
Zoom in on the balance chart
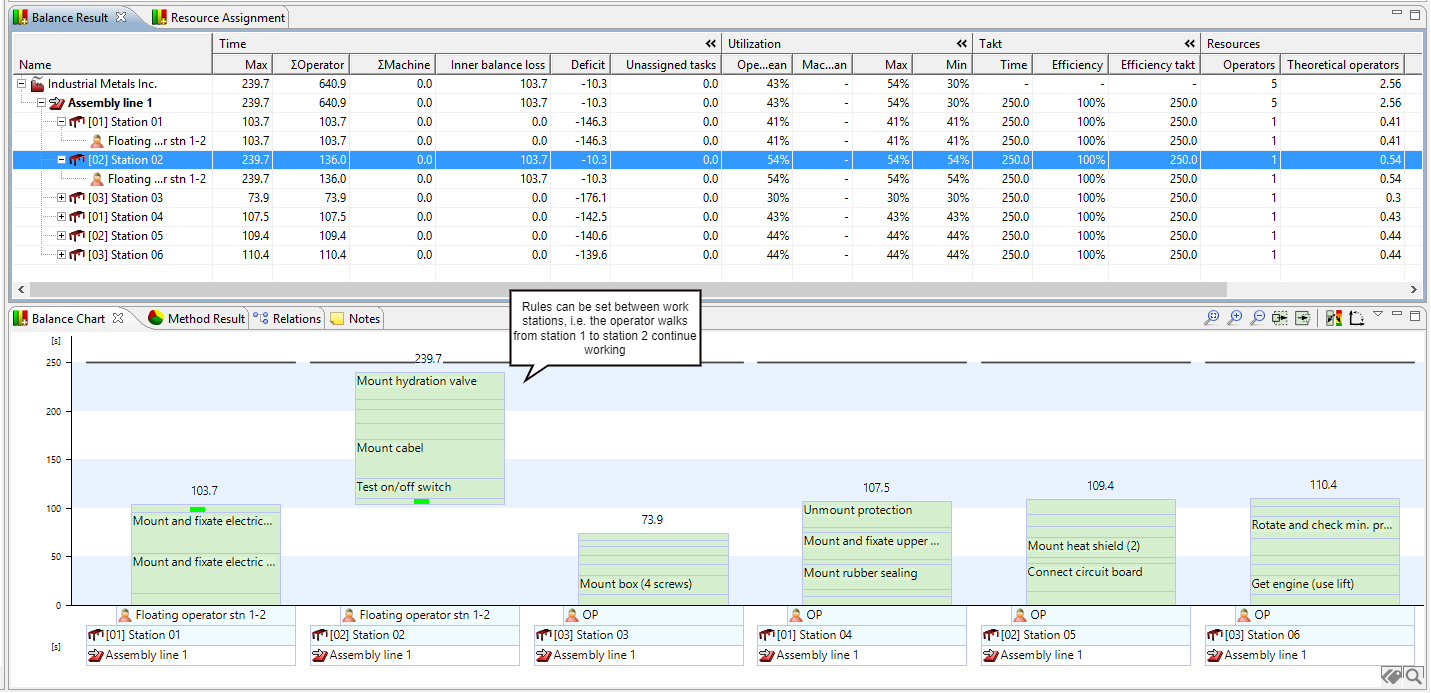[1235, 318]
